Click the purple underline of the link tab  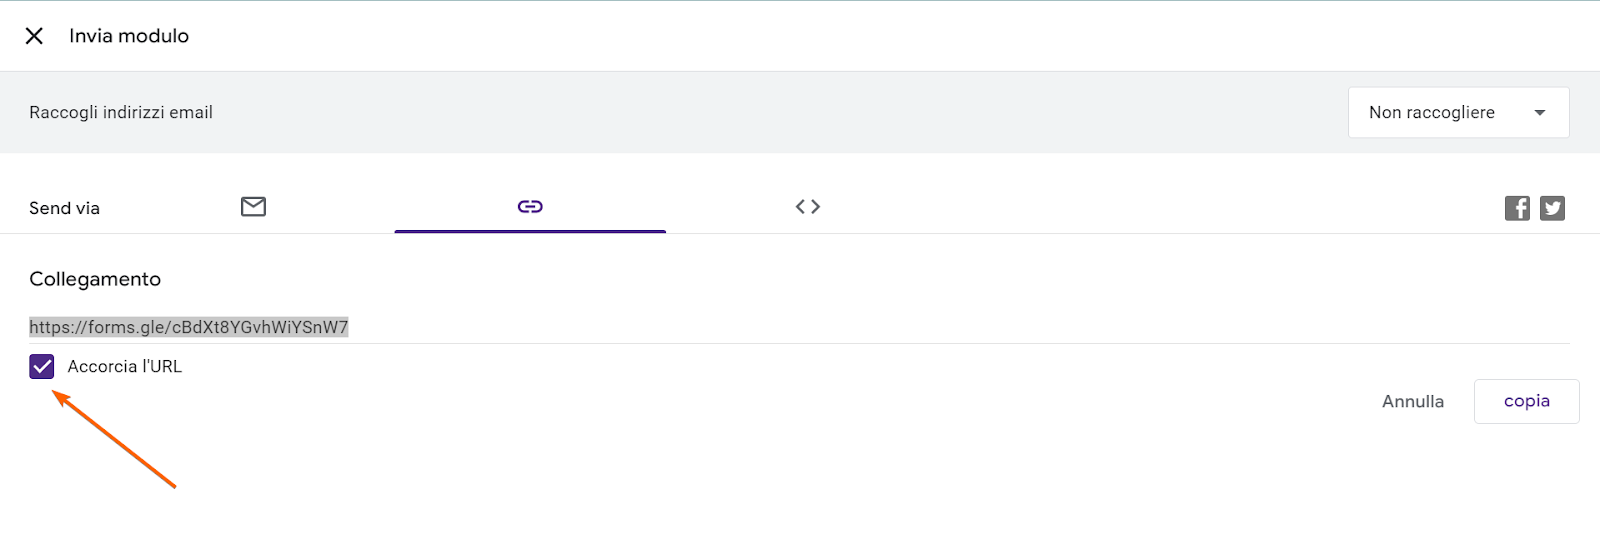coord(530,231)
